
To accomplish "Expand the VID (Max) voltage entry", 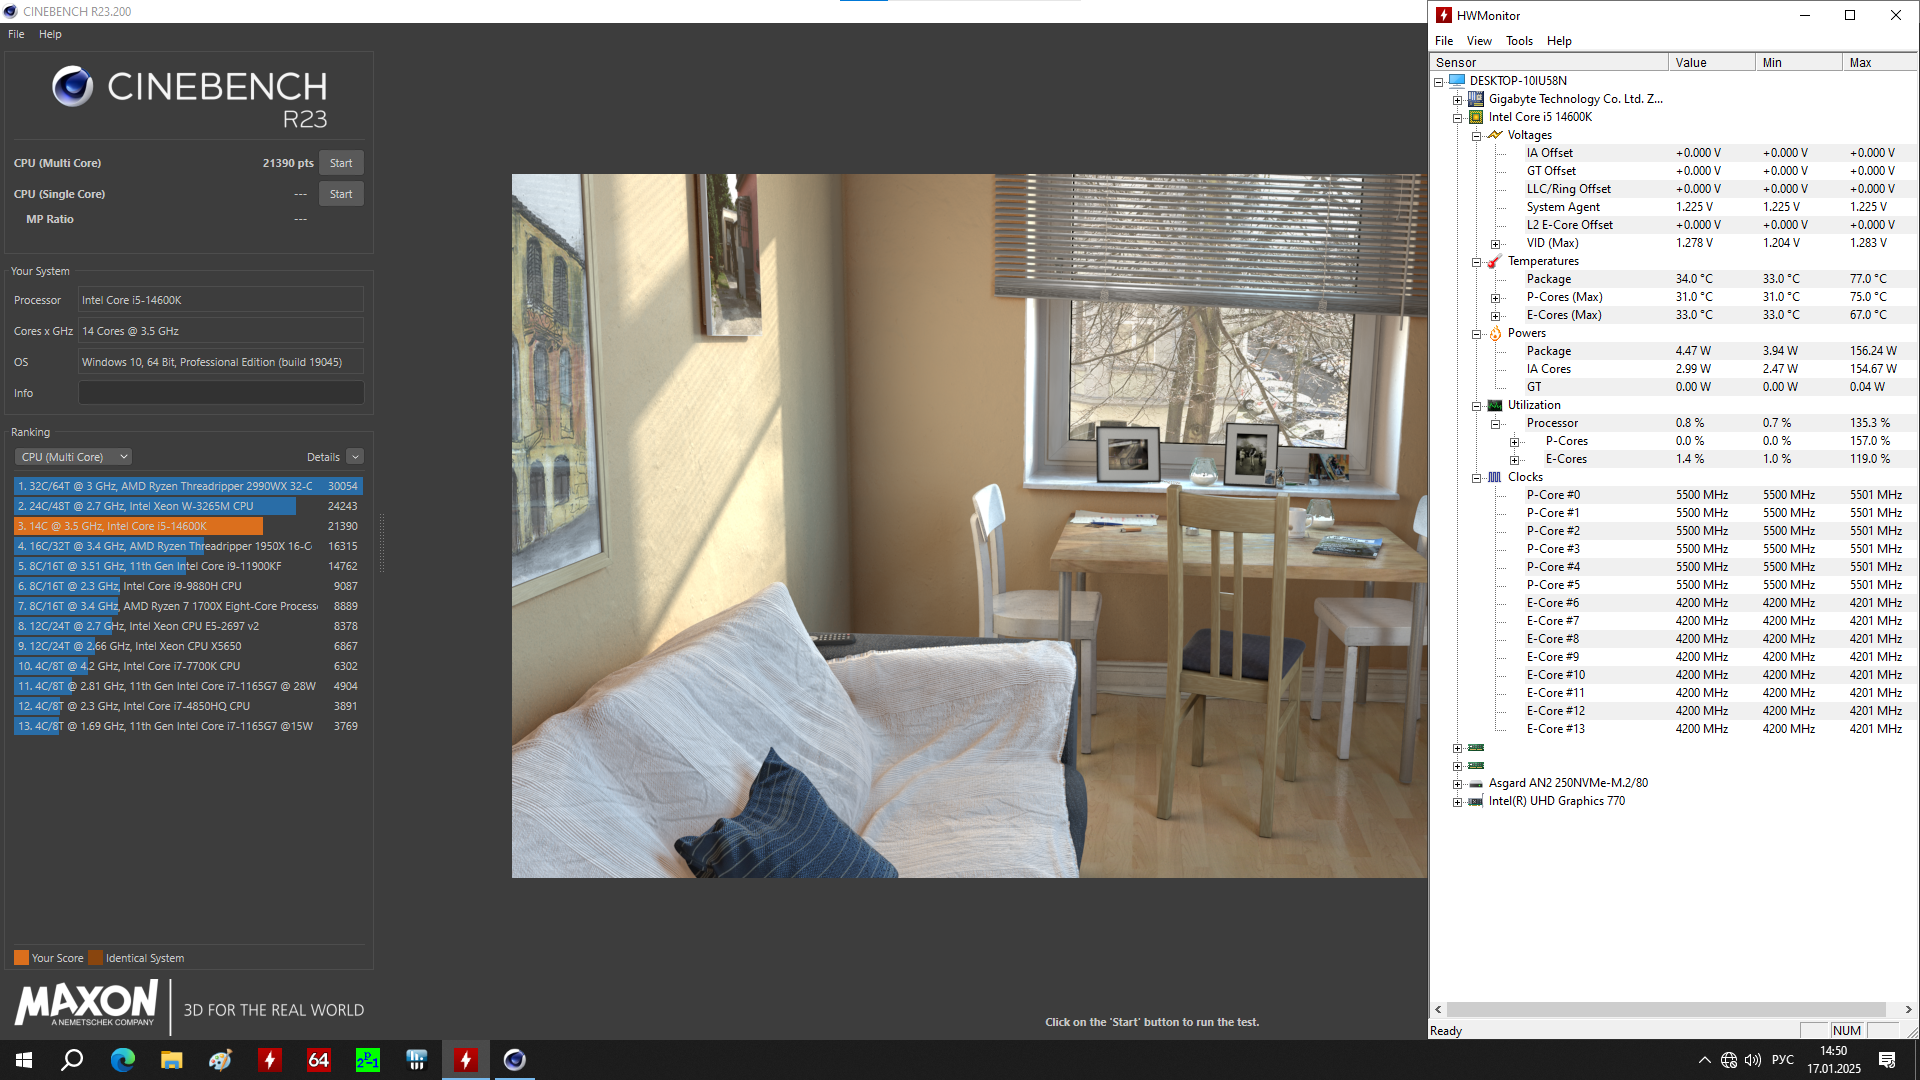I will pos(1495,244).
